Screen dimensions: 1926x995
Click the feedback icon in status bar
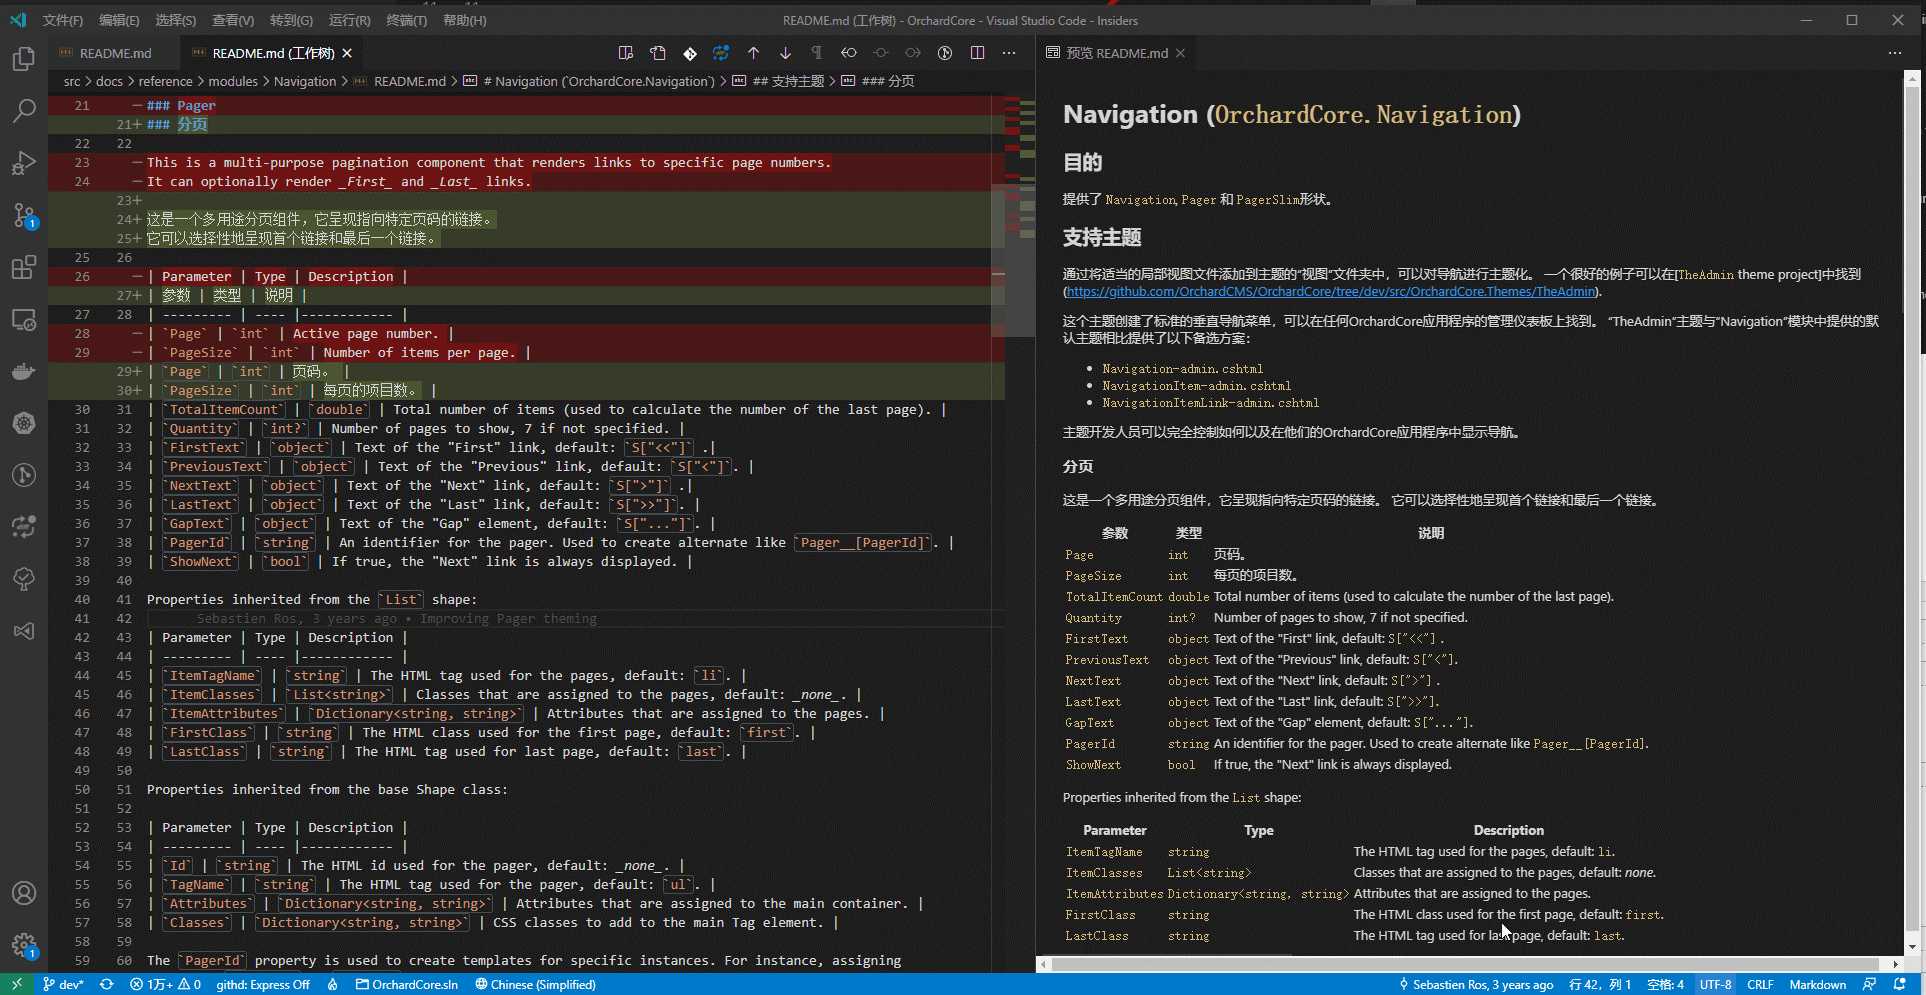point(1869,984)
